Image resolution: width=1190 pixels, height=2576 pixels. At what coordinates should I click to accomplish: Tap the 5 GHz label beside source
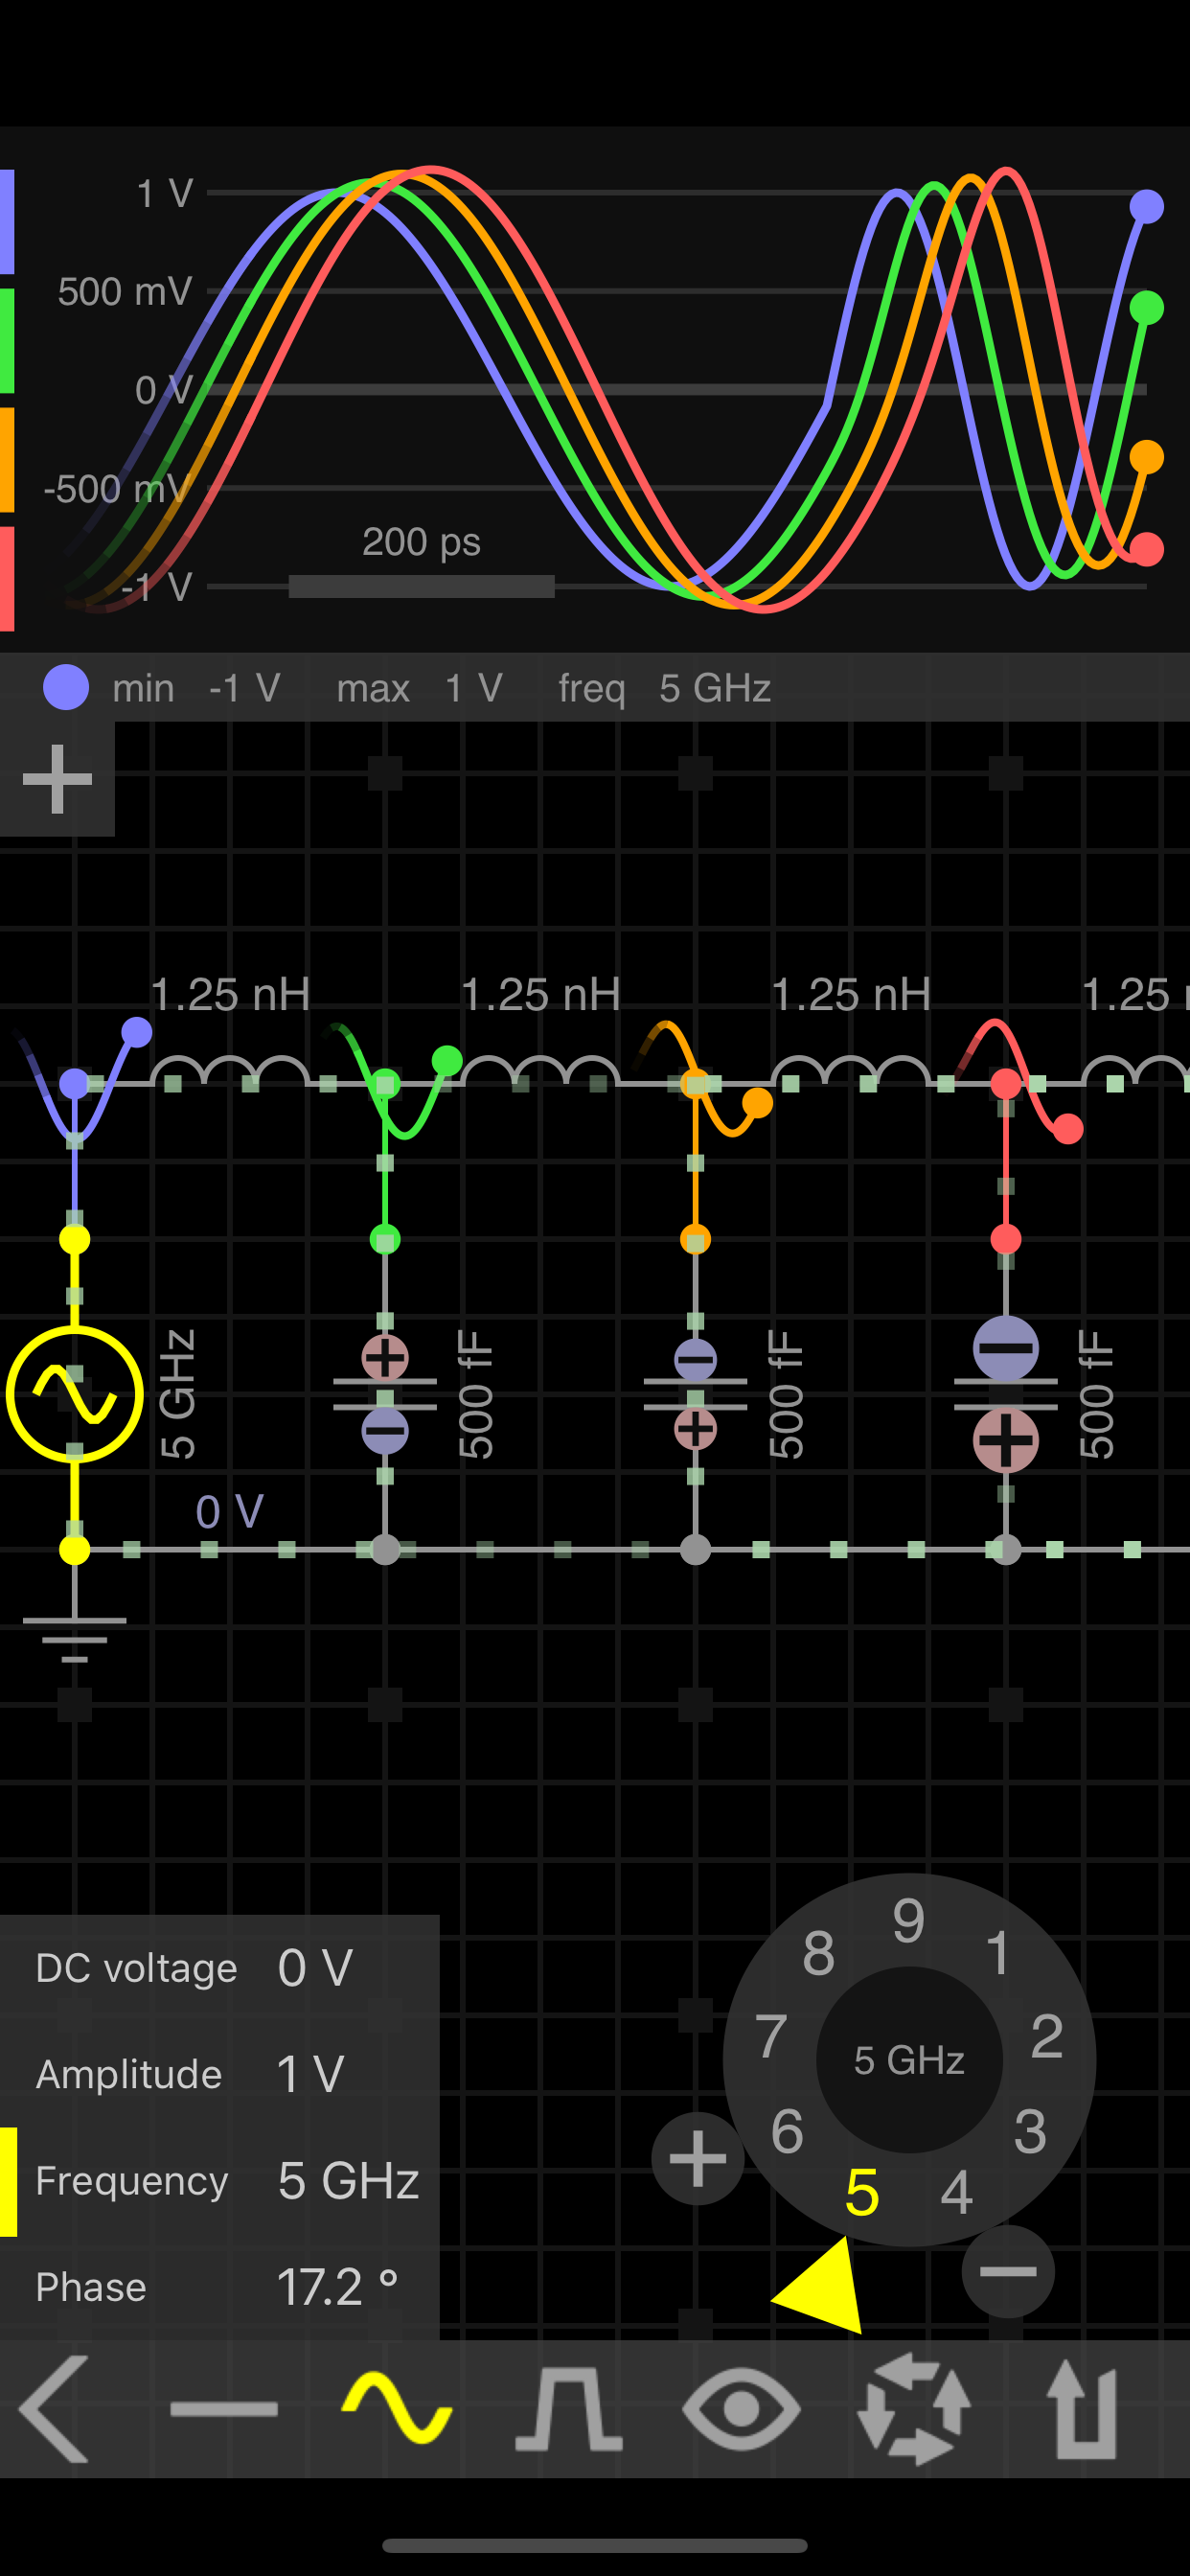click(x=178, y=1394)
